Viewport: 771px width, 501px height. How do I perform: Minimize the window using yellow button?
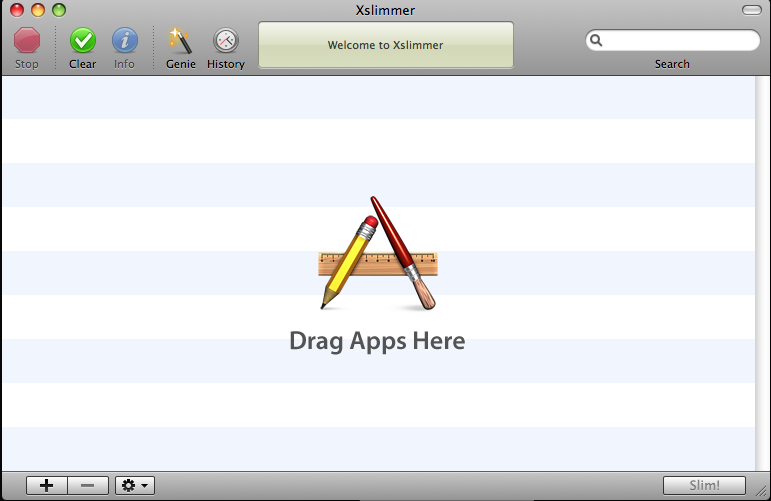tap(38, 10)
